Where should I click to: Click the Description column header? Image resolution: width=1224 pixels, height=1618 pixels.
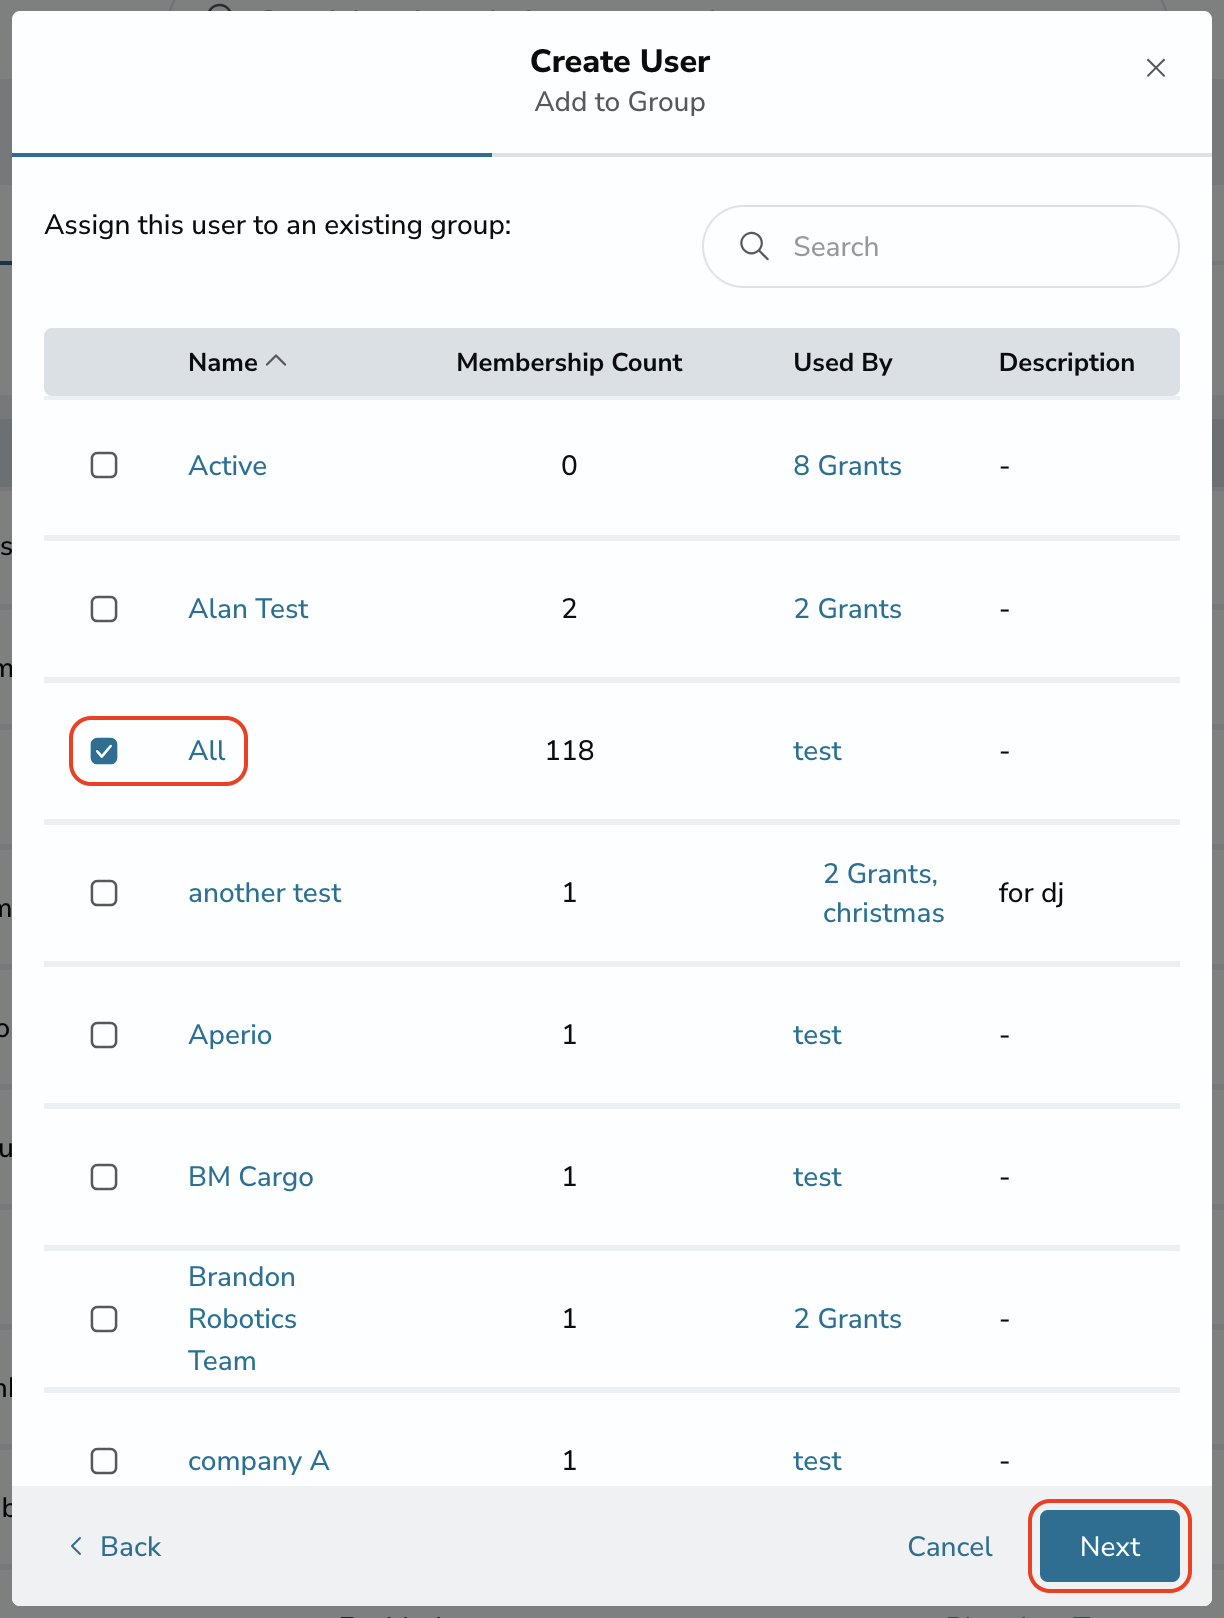(1067, 362)
